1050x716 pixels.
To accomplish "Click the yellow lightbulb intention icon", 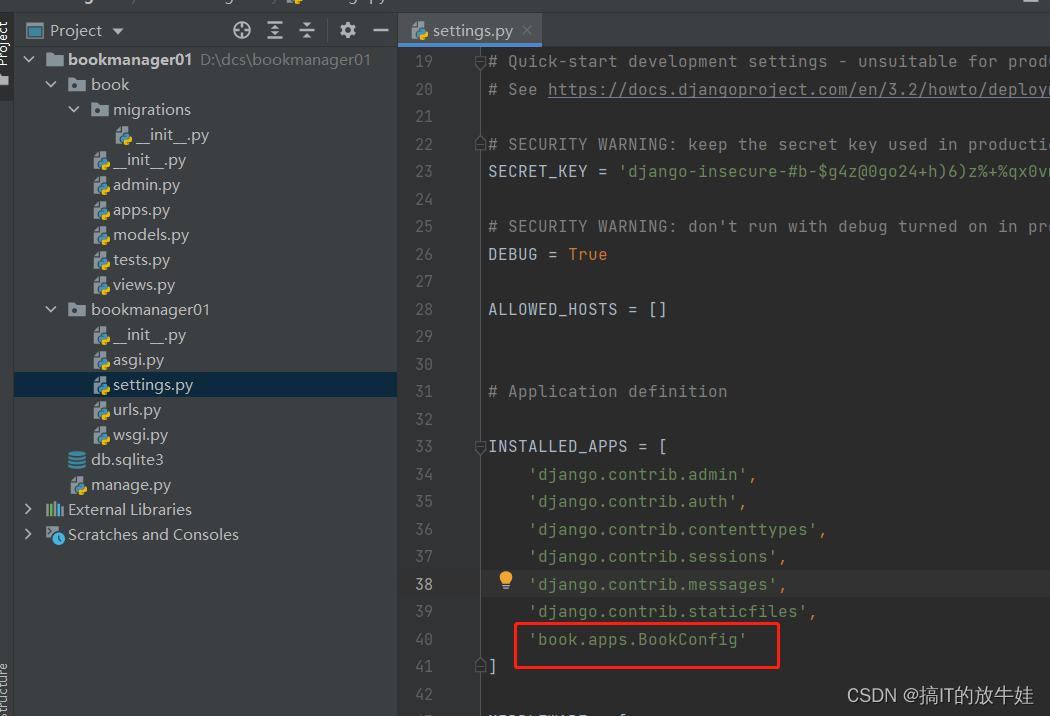I will pyautogui.click(x=506, y=580).
